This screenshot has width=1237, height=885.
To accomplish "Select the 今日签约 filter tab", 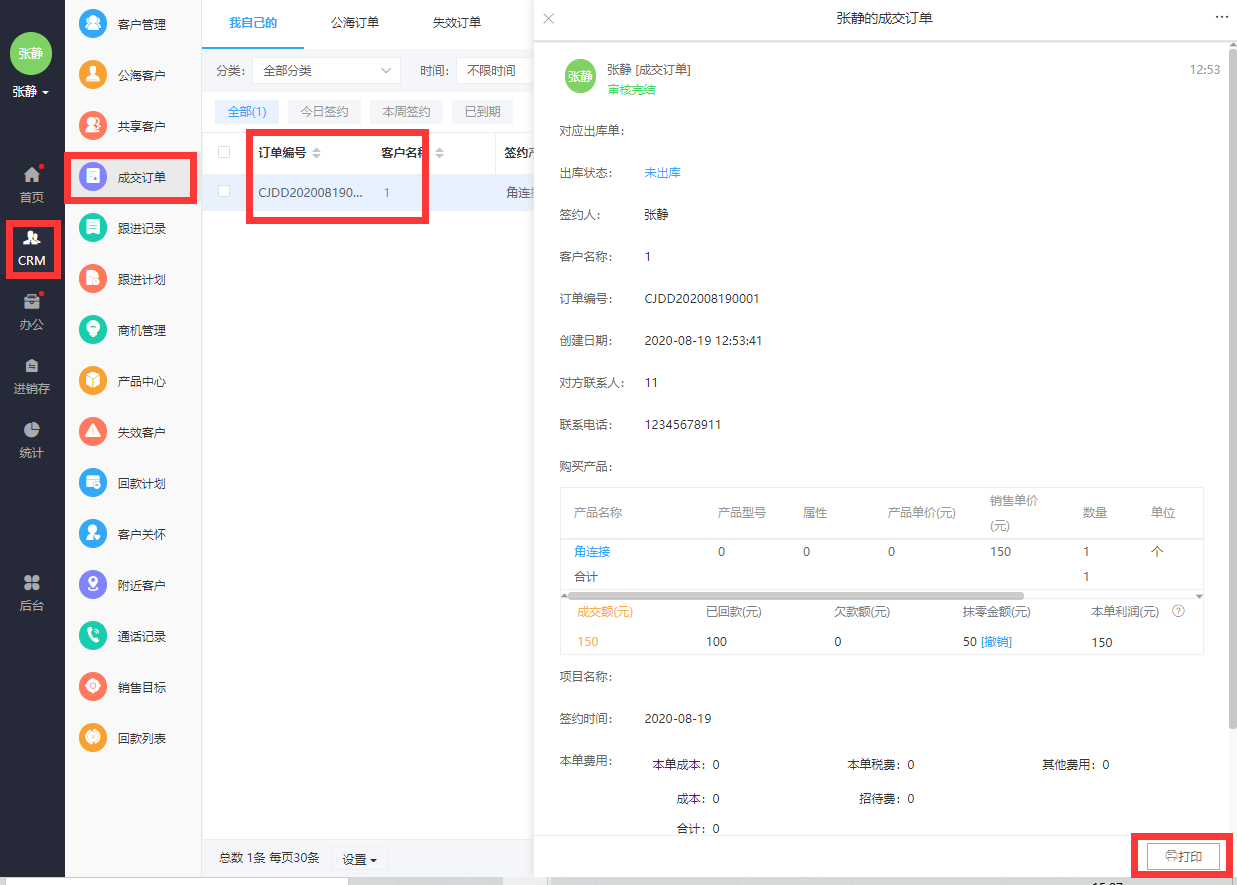I will (325, 112).
